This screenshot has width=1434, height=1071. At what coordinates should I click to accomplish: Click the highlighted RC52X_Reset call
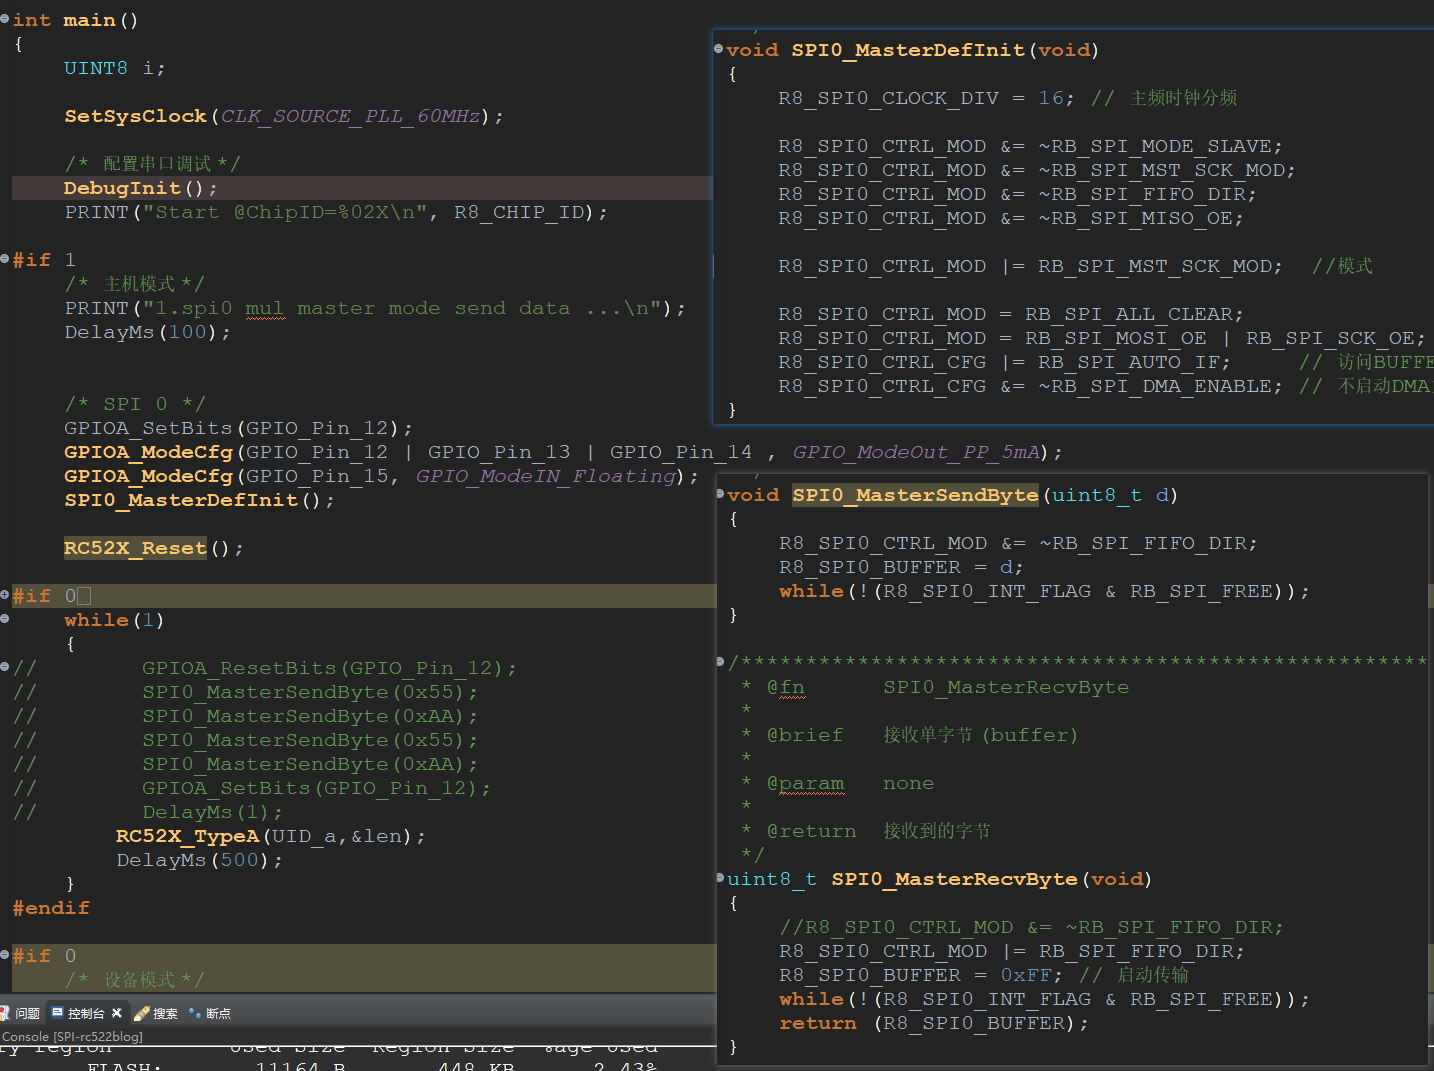pyautogui.click(x=135, y=548)
